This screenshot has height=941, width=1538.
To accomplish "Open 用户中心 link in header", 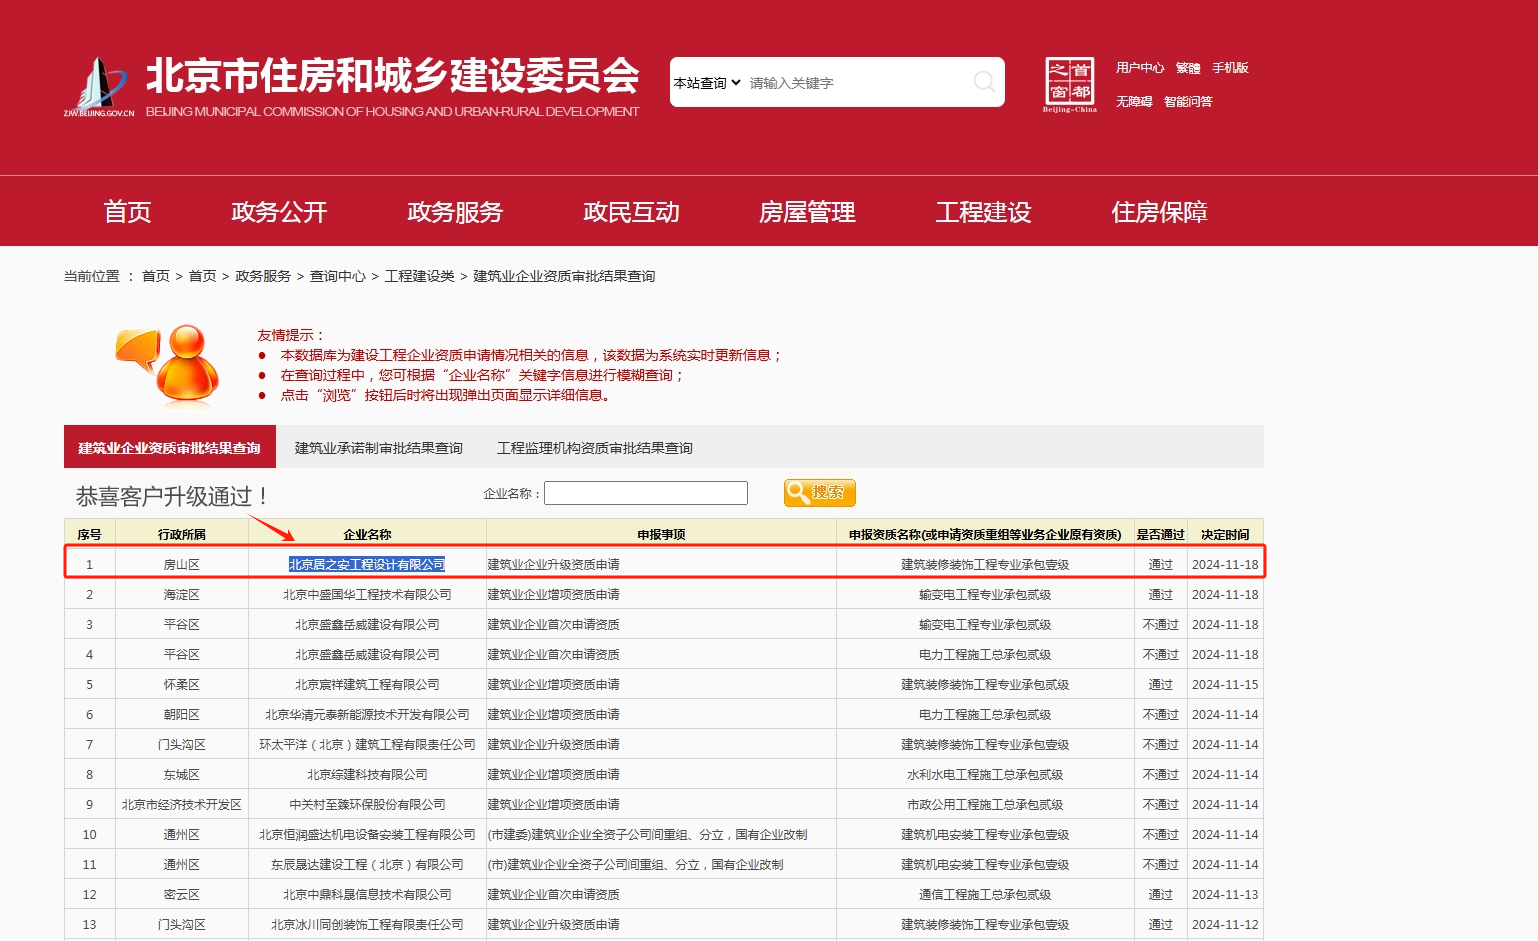I will (x=1139, y=68).
